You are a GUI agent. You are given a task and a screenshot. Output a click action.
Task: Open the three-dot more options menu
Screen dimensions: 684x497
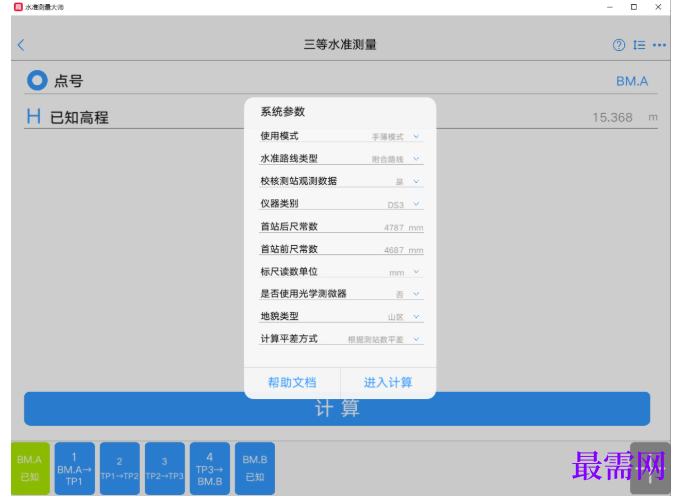pos(659,45)
